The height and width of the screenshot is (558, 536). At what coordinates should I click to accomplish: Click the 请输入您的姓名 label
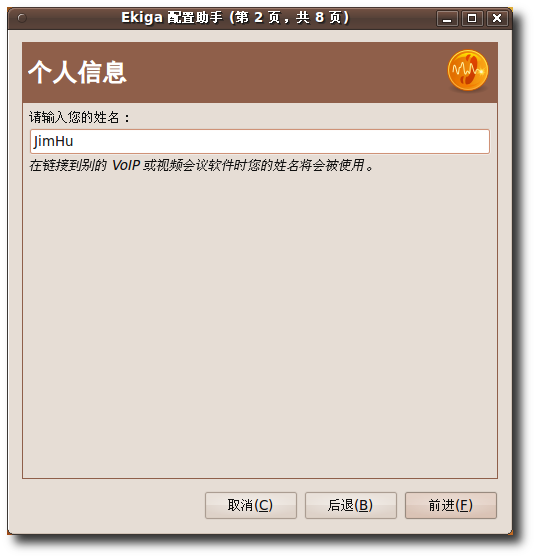[x=80, y=117]
